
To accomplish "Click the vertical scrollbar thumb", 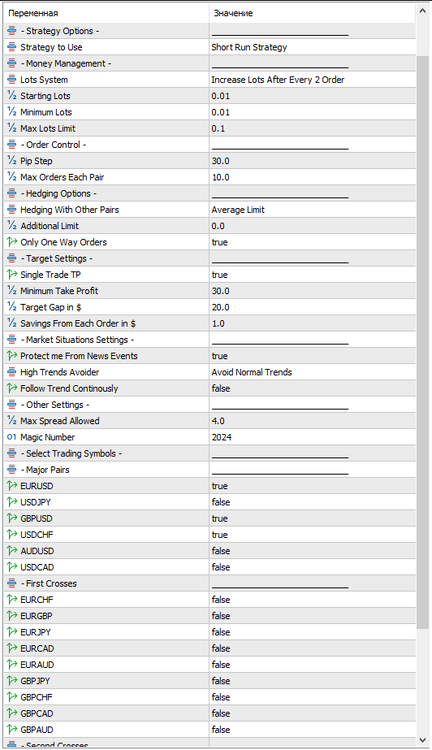I will click(422, 342).
